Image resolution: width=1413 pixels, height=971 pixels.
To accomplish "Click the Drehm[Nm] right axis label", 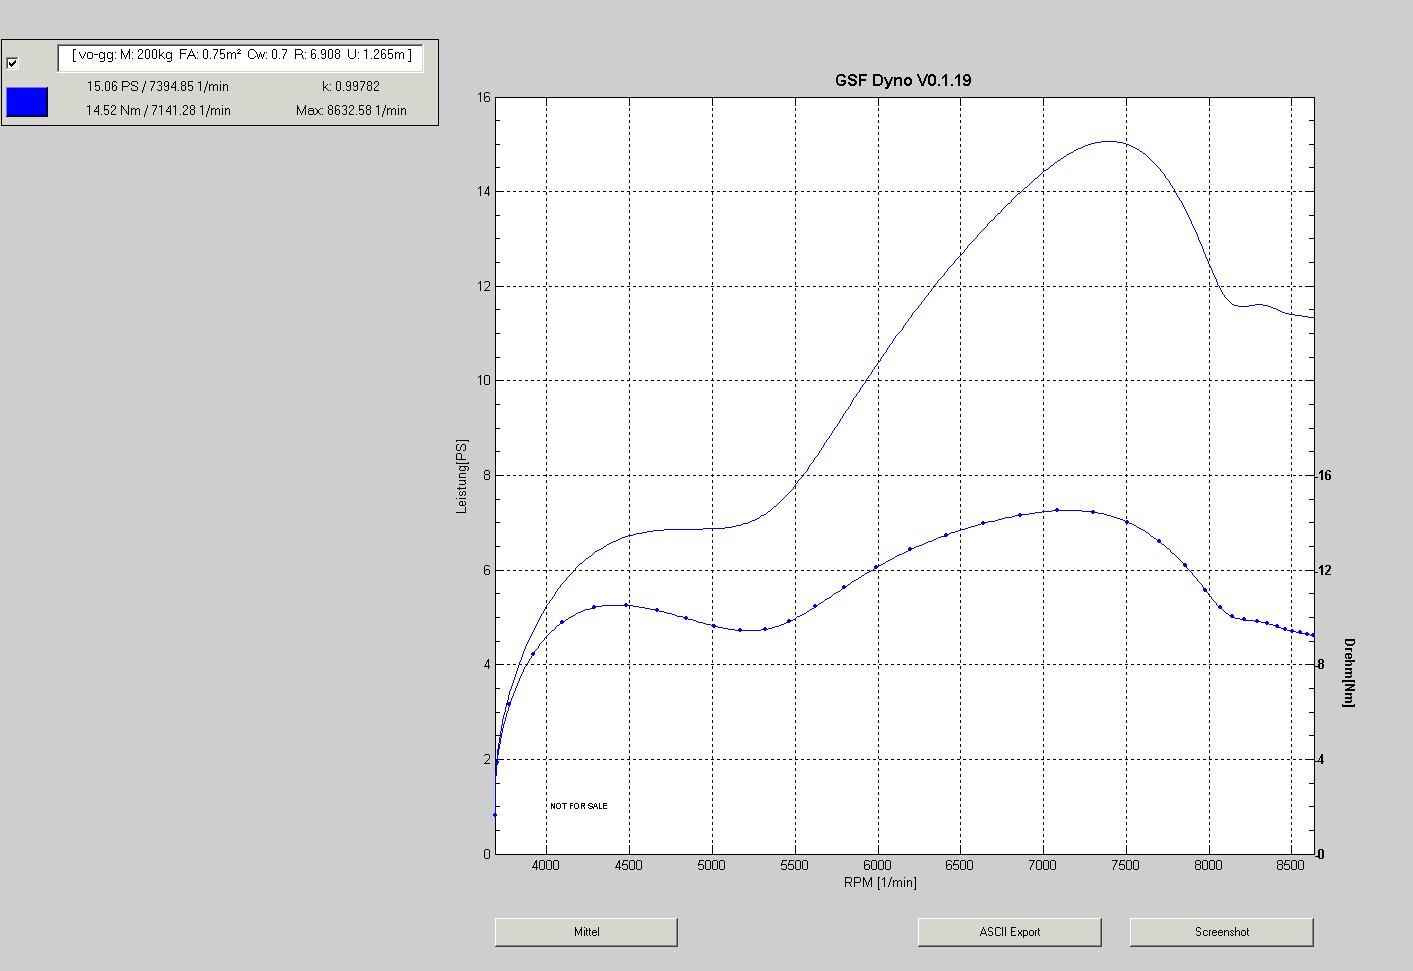I will [x=1348, y=672].
